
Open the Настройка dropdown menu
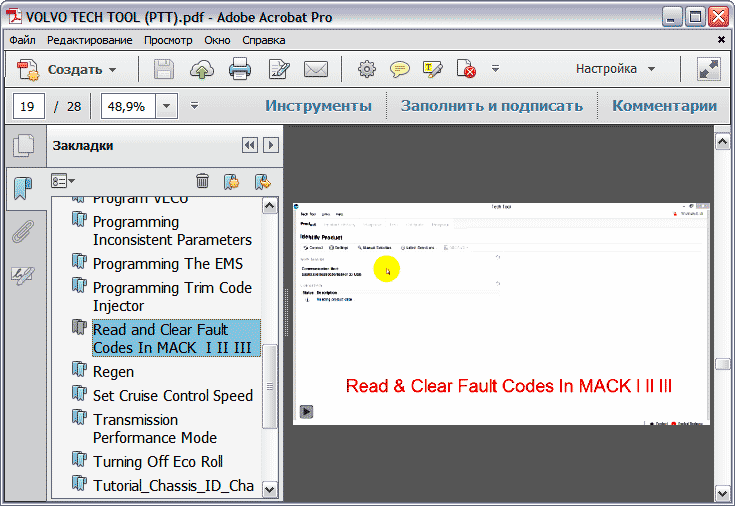click(x=615, y=70)
